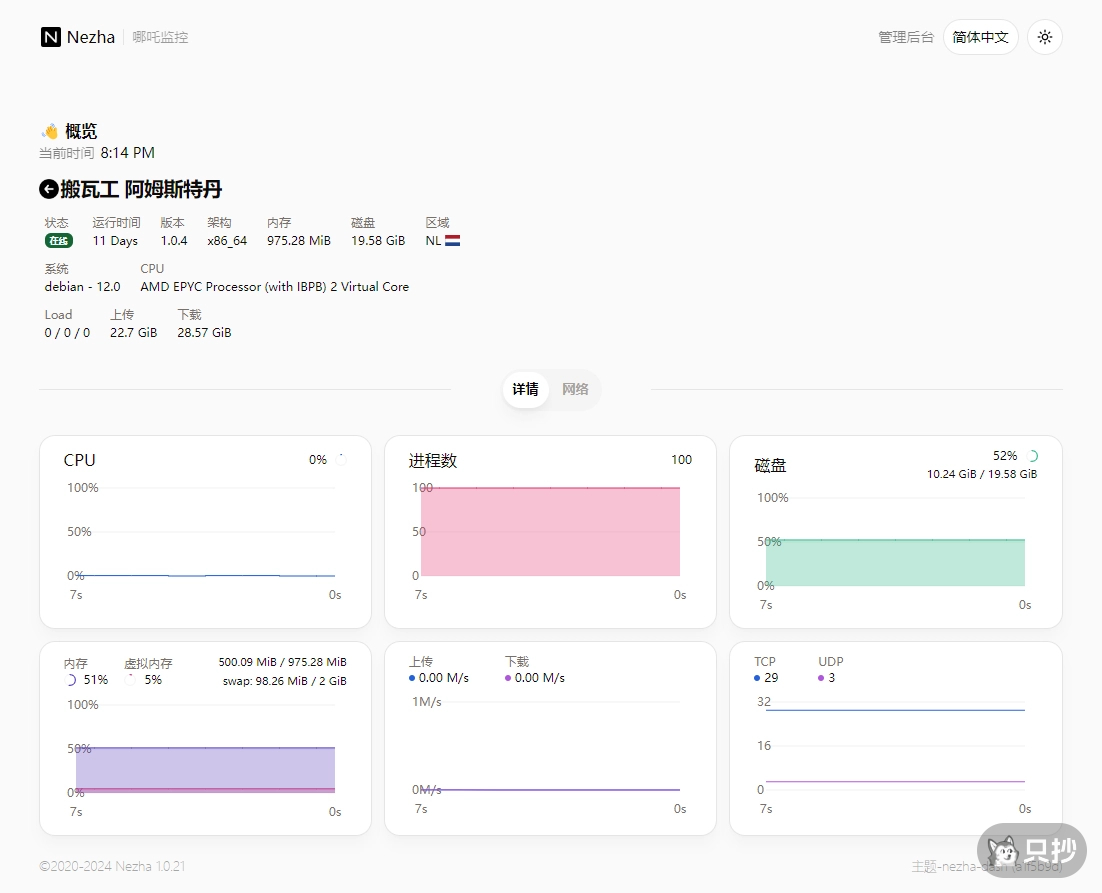This screenshot has height=893, width=1102.
Task: Click the purple UDP legend dot
Action: click(x=821, y=678)
